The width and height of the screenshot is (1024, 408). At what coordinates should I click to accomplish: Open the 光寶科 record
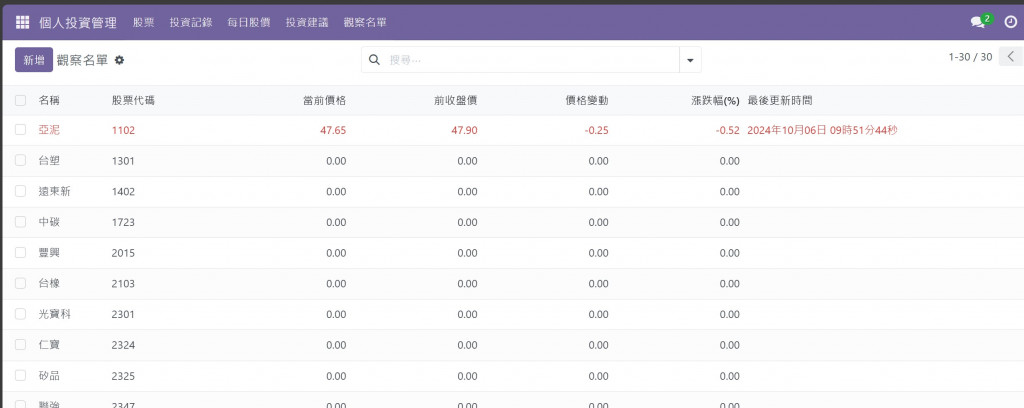[x=55, y=314]
